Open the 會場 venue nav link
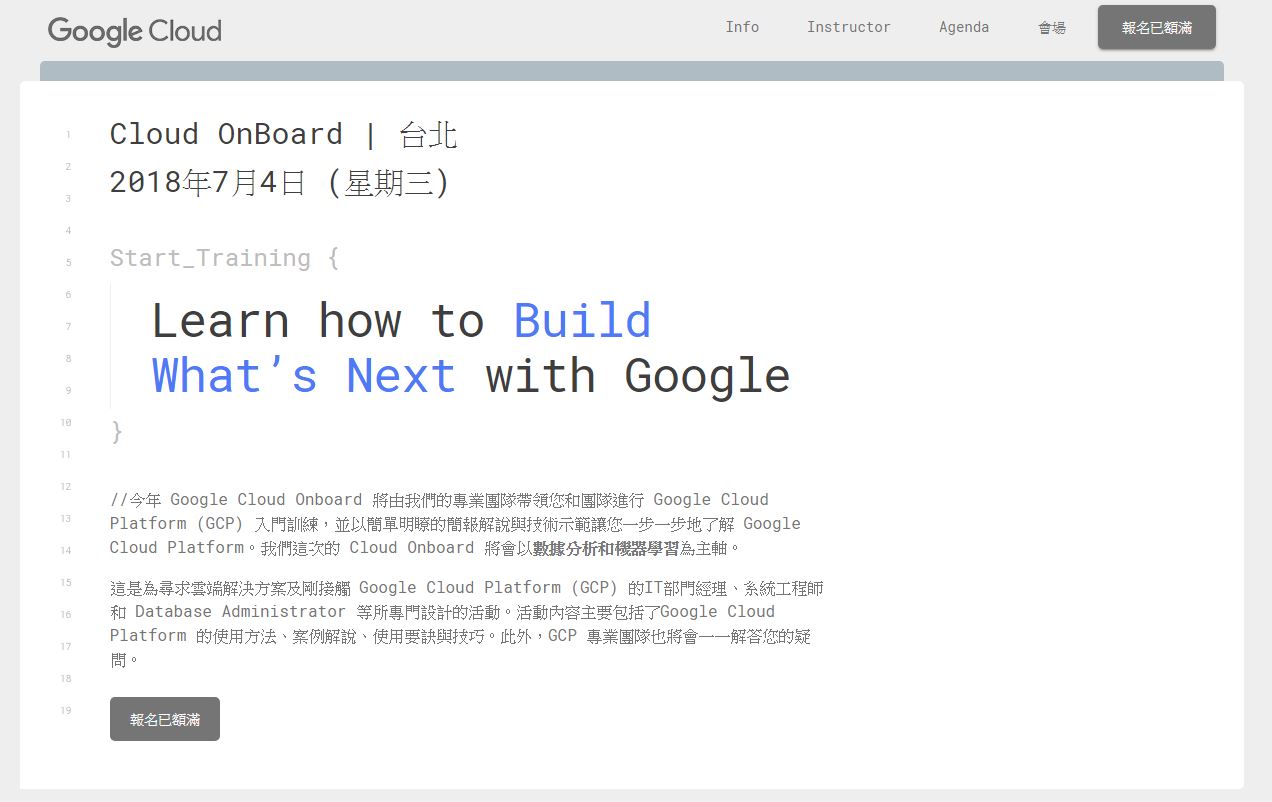Viewport: 1272px width, 802px height. tap(1052, 28)
